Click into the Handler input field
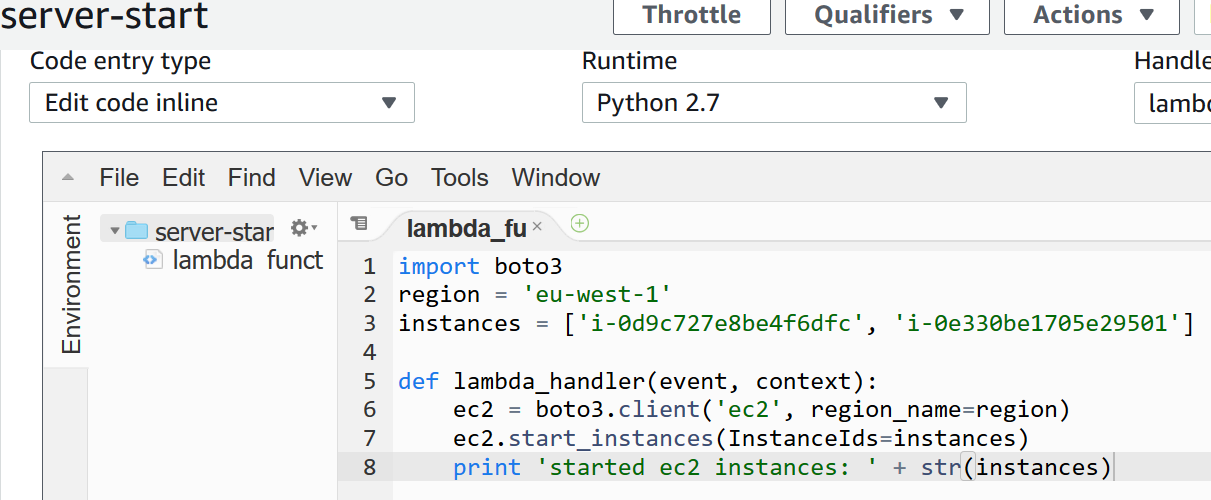The height and width of the screenshot is (500, 1211). 1172,103
